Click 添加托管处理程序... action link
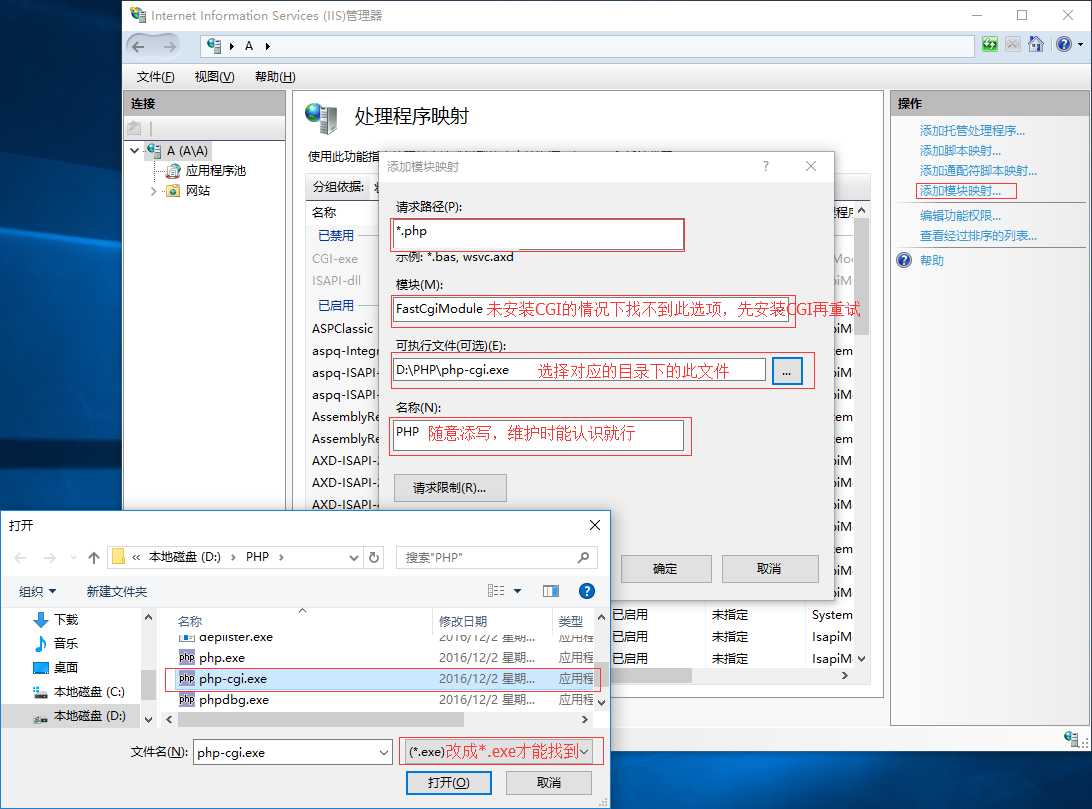The image size is (1092, 809). (x=972, y=131)
